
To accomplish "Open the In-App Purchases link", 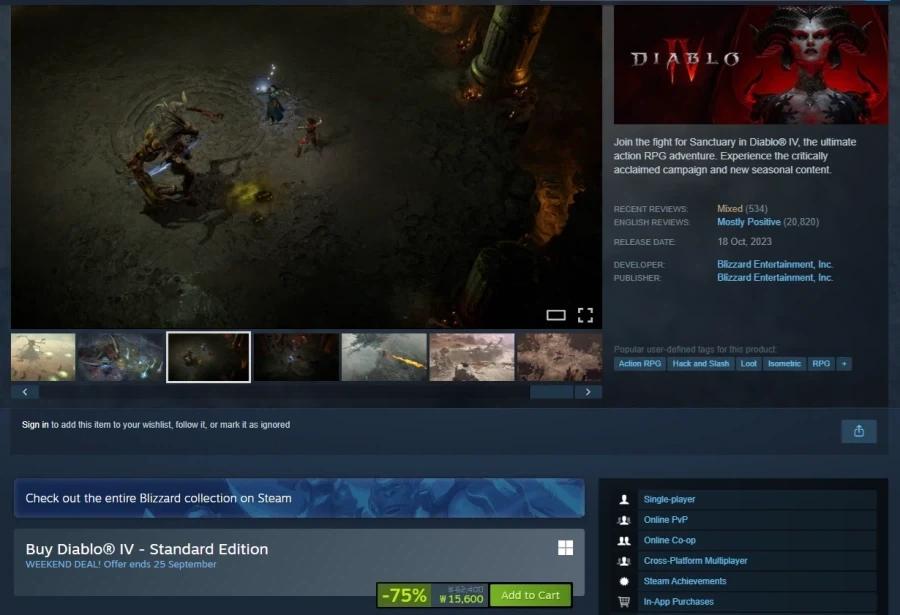I will tap(678, 602).
